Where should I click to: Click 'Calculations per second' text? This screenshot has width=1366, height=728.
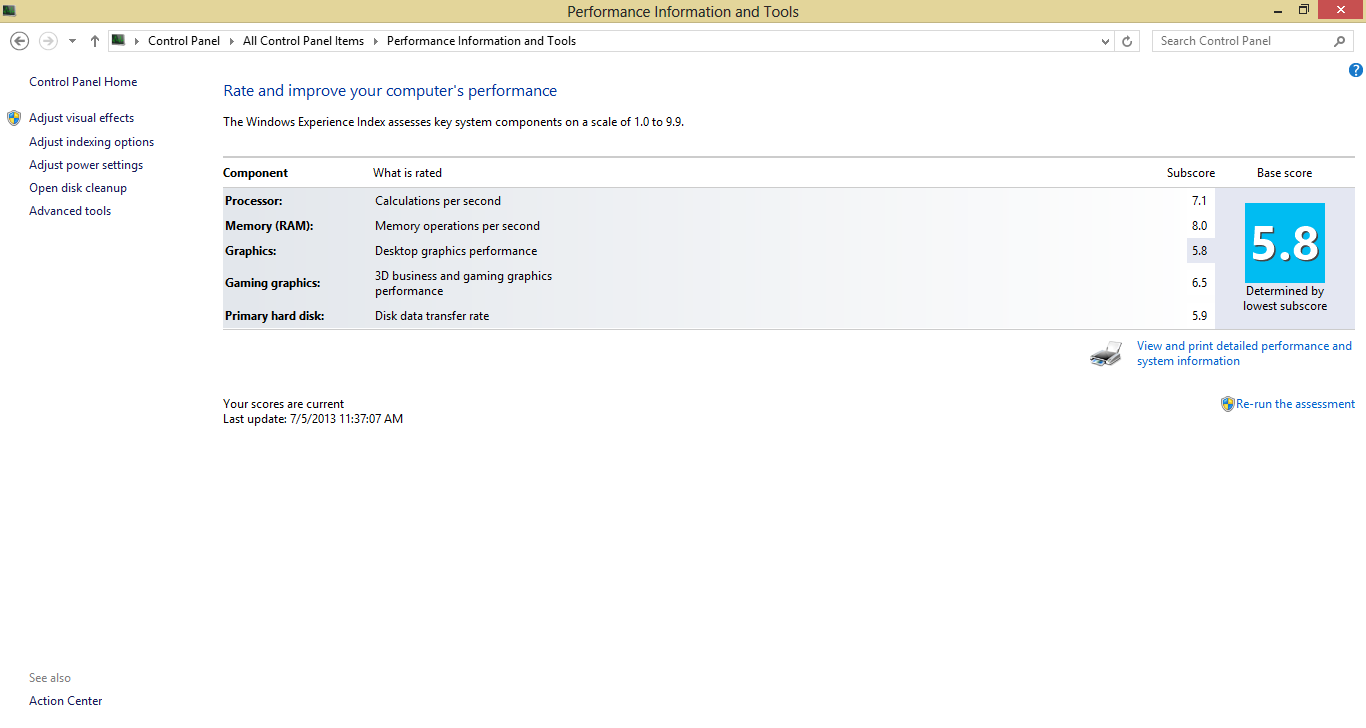tap(438, 201)
